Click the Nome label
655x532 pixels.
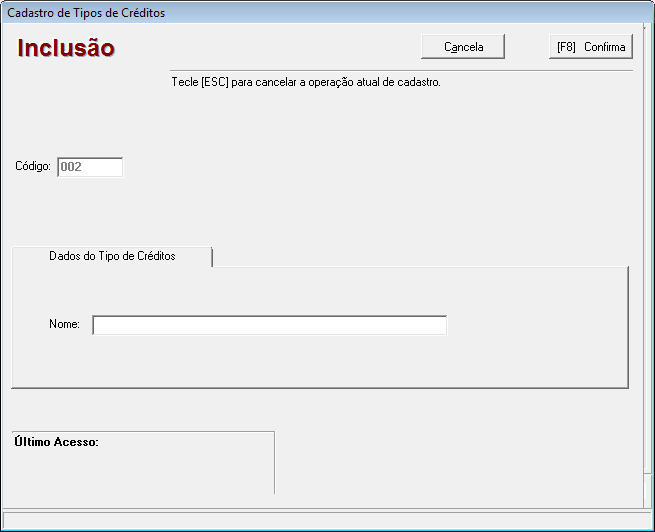click(x=64, y=325)
